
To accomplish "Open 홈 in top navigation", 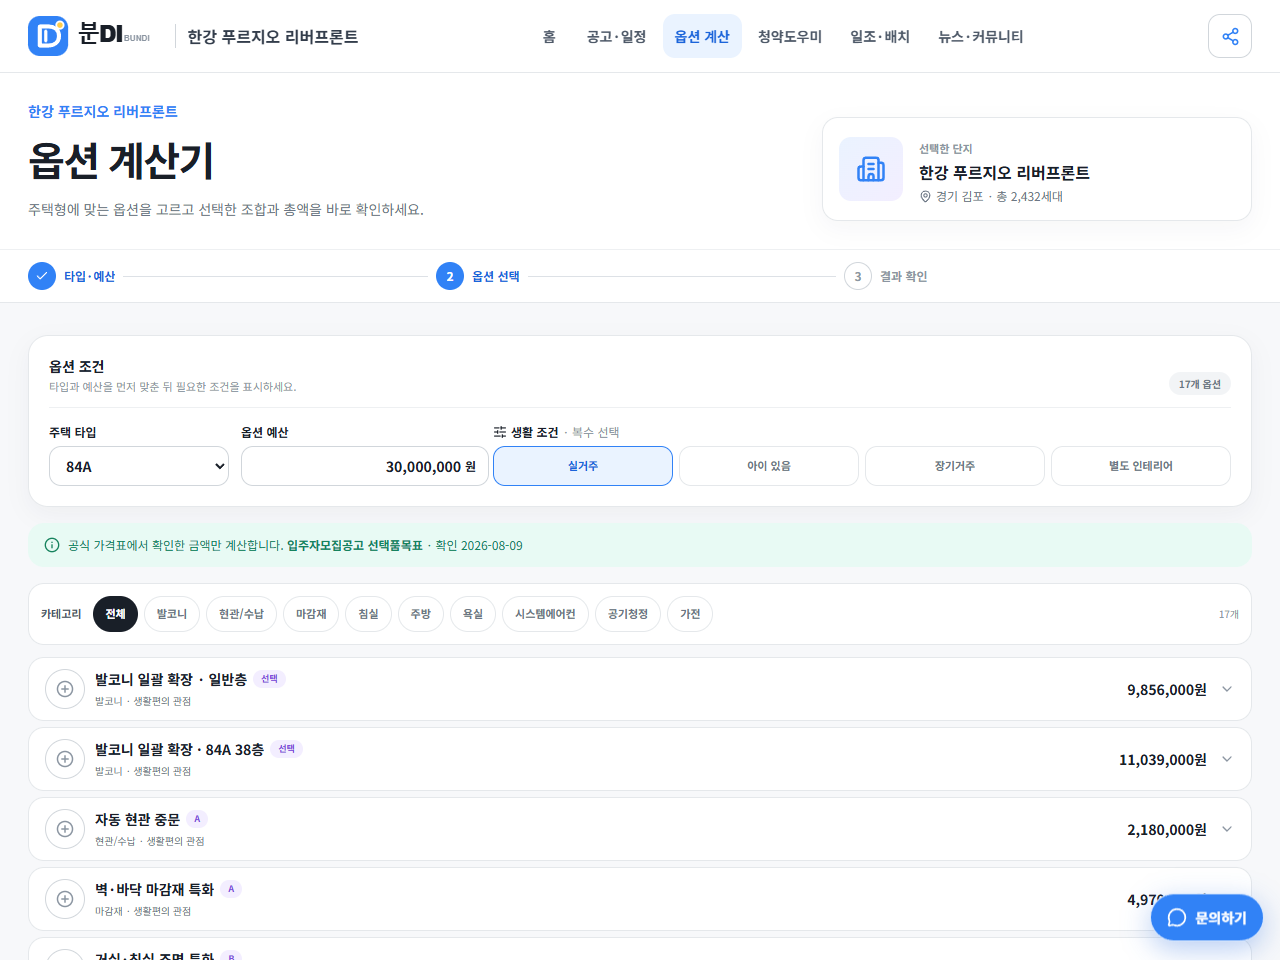I will pos(549,36).
